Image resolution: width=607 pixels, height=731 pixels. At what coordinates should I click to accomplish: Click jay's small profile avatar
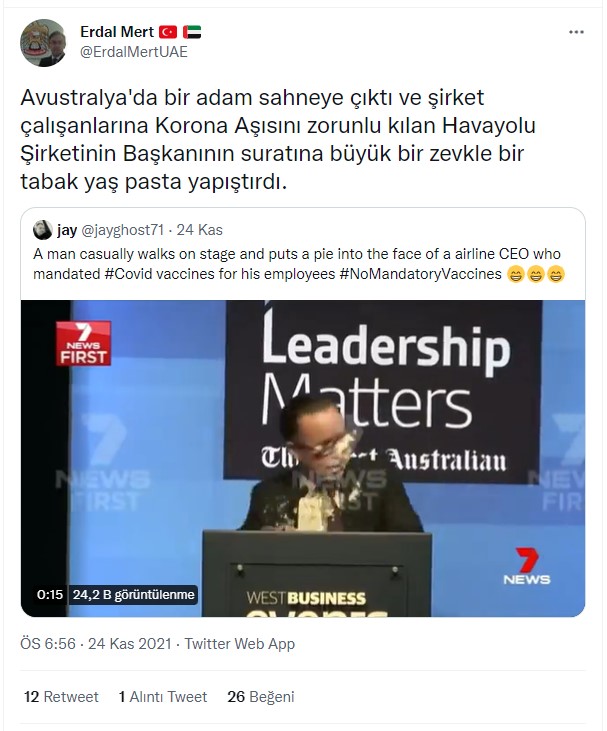[x=42, y=230]
